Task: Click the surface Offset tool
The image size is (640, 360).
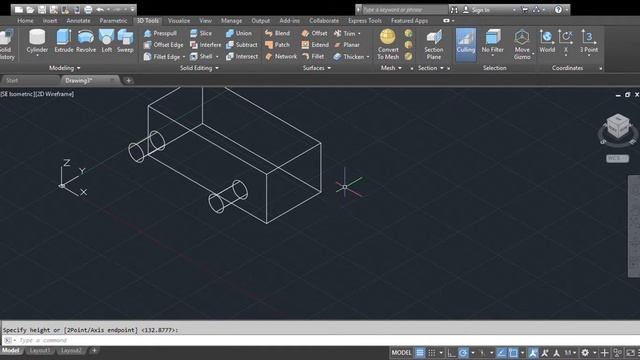Action: 315,33
